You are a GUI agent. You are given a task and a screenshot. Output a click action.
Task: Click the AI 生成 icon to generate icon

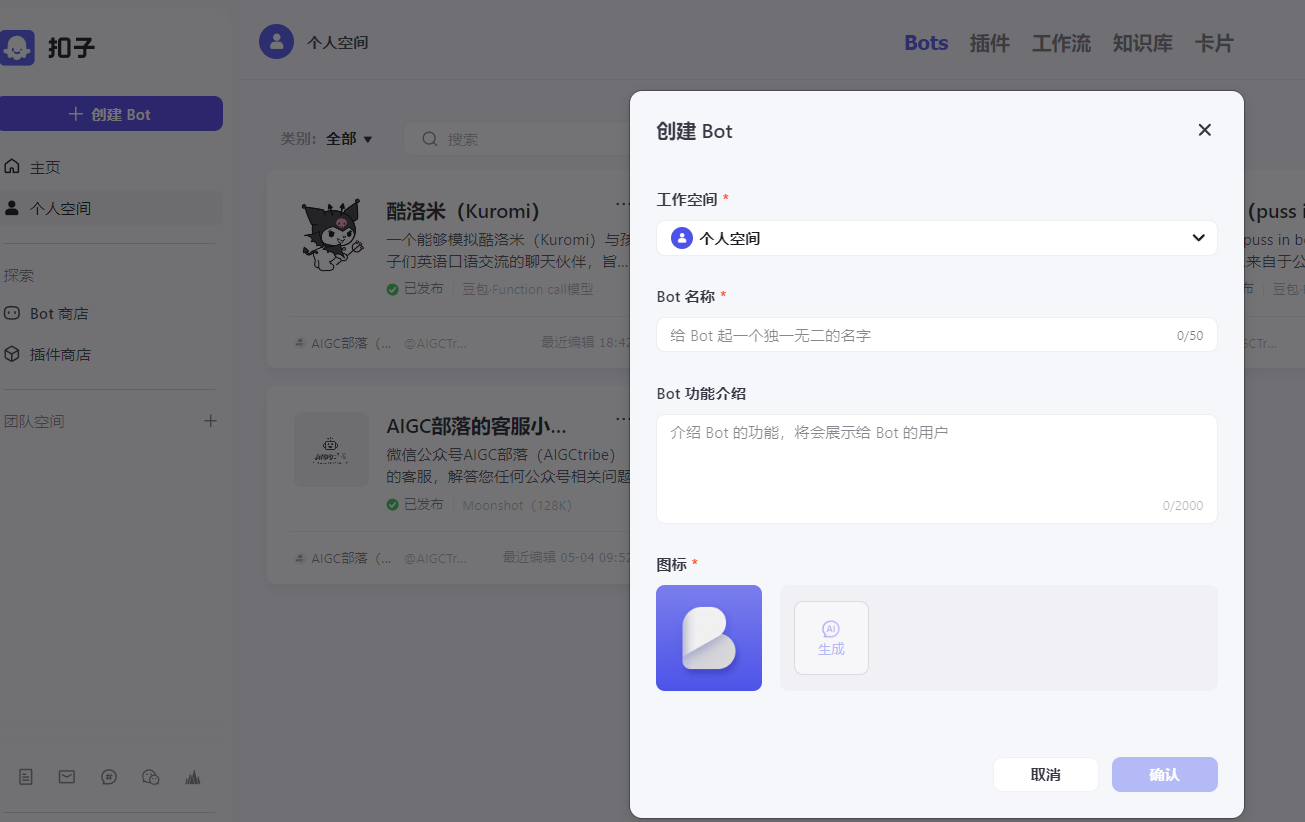831,637
